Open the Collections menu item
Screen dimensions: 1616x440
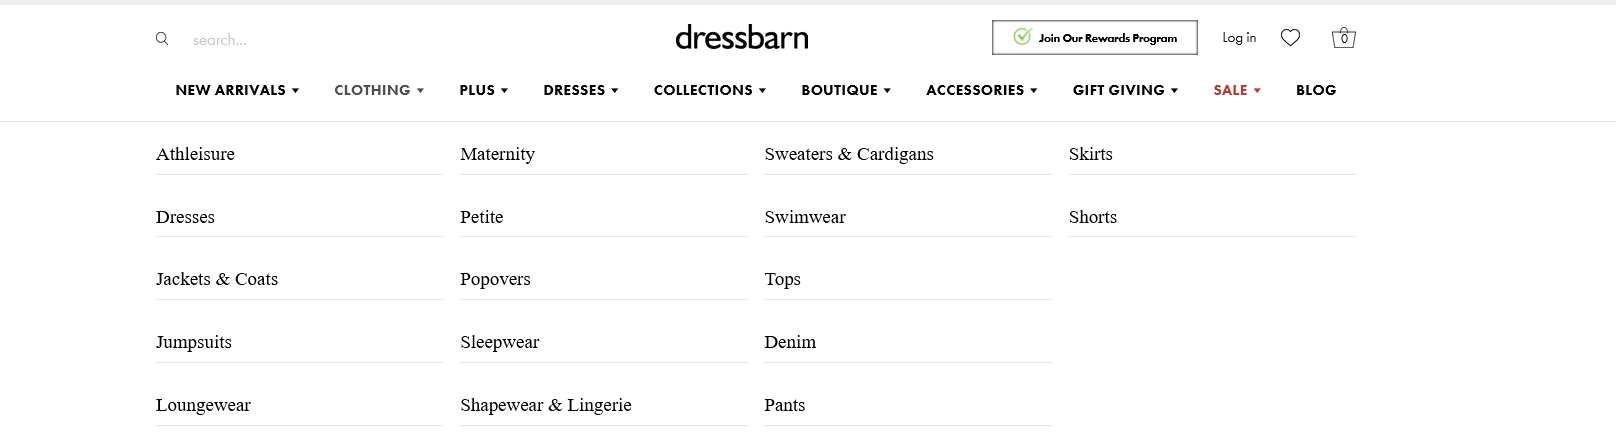point(710,90)
